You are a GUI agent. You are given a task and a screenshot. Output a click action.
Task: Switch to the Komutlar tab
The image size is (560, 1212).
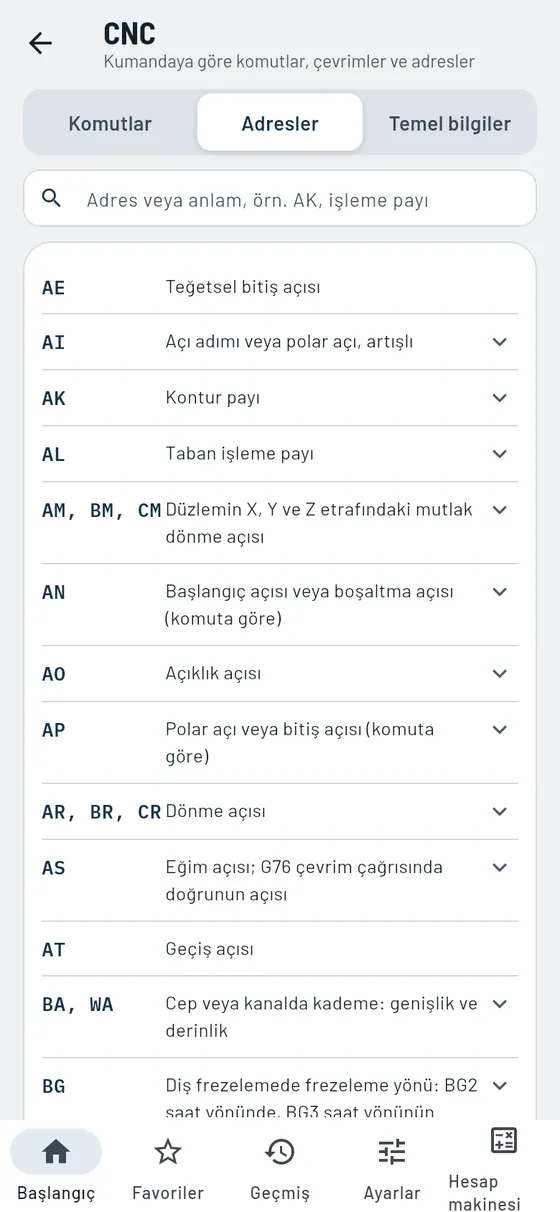110,124
